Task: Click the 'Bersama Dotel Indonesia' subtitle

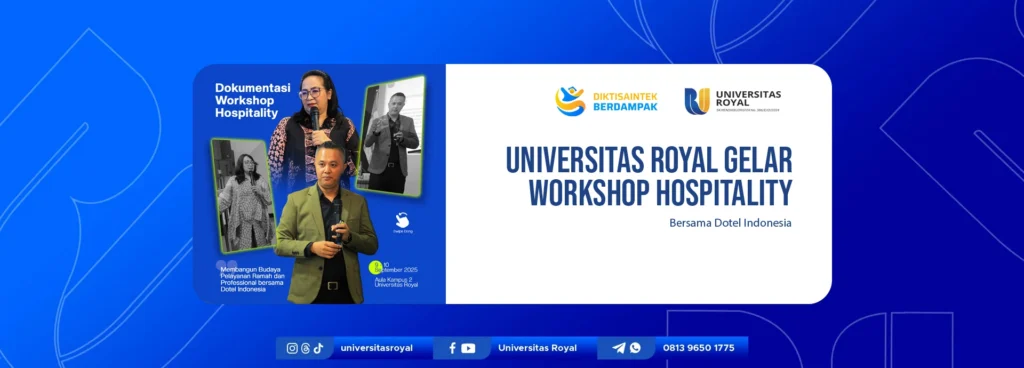Action: pos(730,223)
